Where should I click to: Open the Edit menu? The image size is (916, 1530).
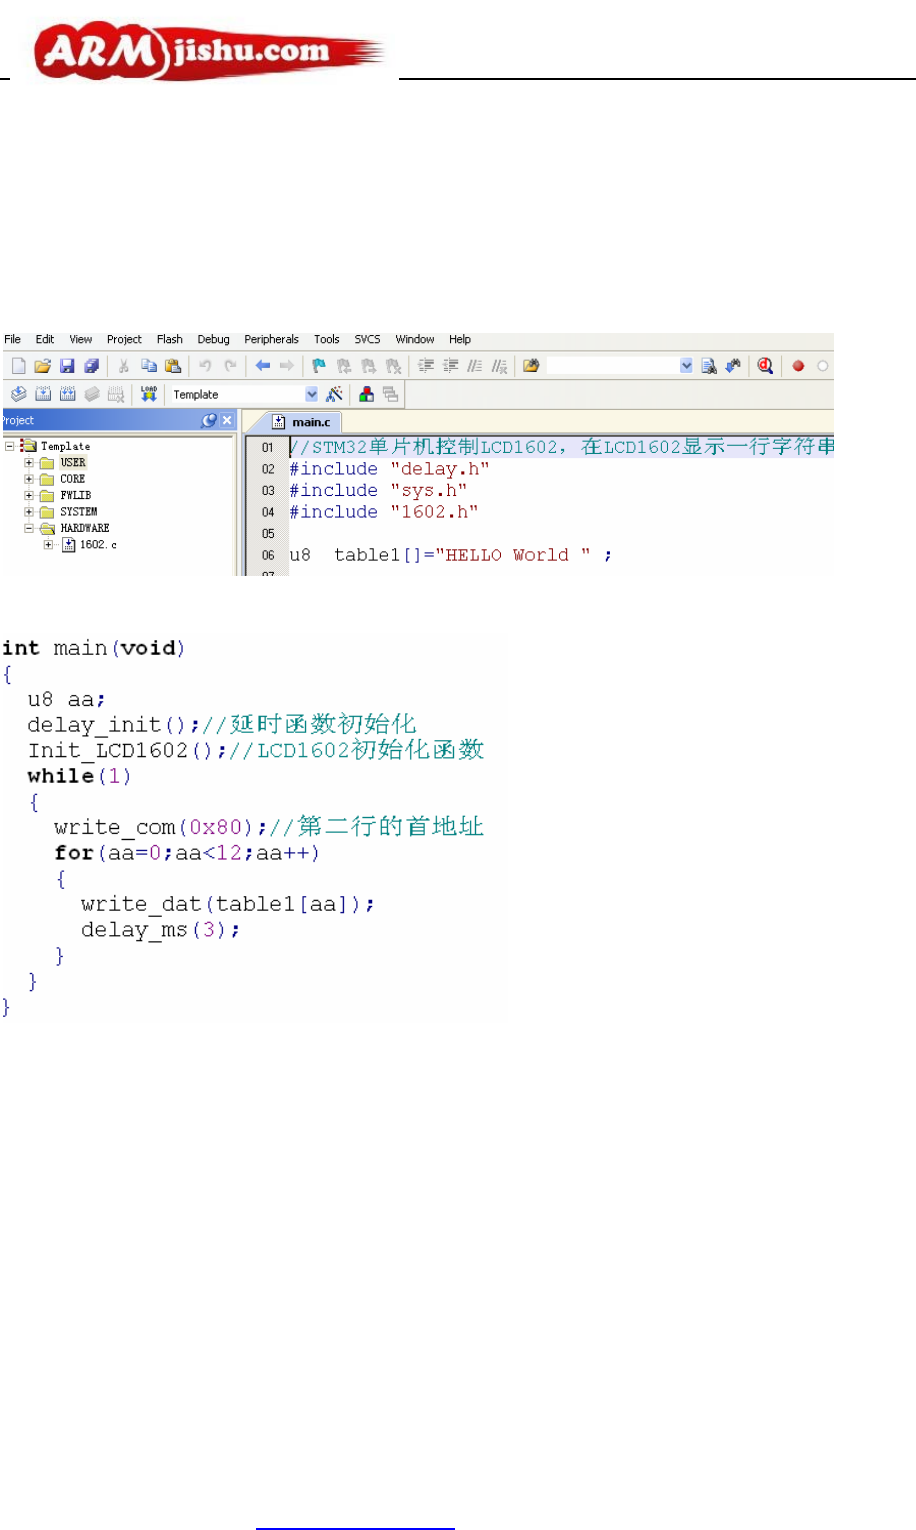(45, 340)
